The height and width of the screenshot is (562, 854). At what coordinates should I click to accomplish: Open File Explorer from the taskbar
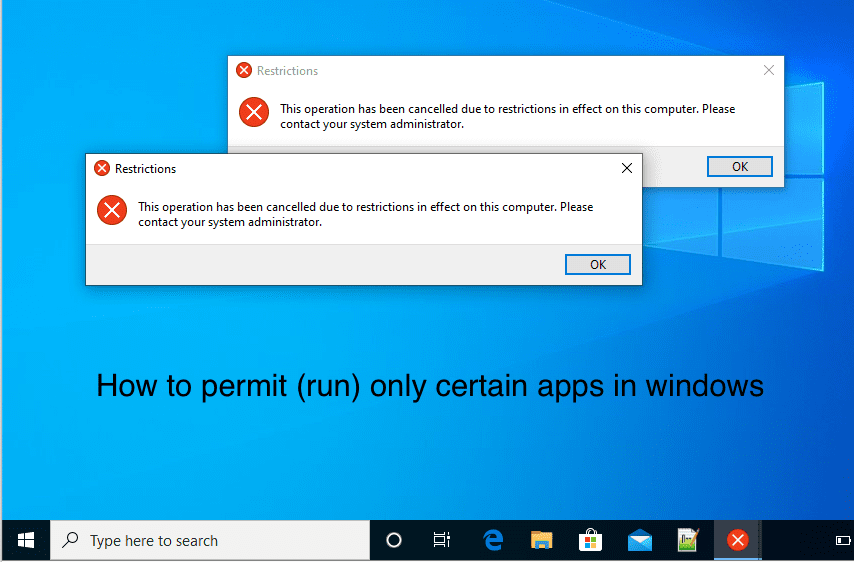[541, 541]
